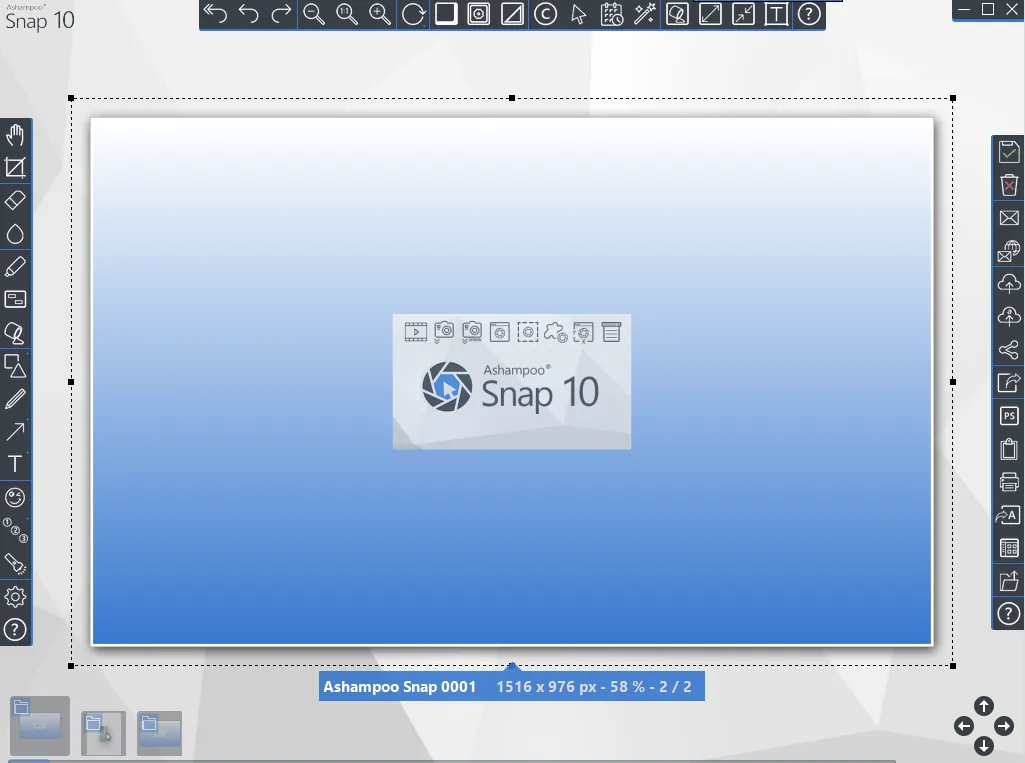Add copyright watermark with the C icon

point(545,14)
